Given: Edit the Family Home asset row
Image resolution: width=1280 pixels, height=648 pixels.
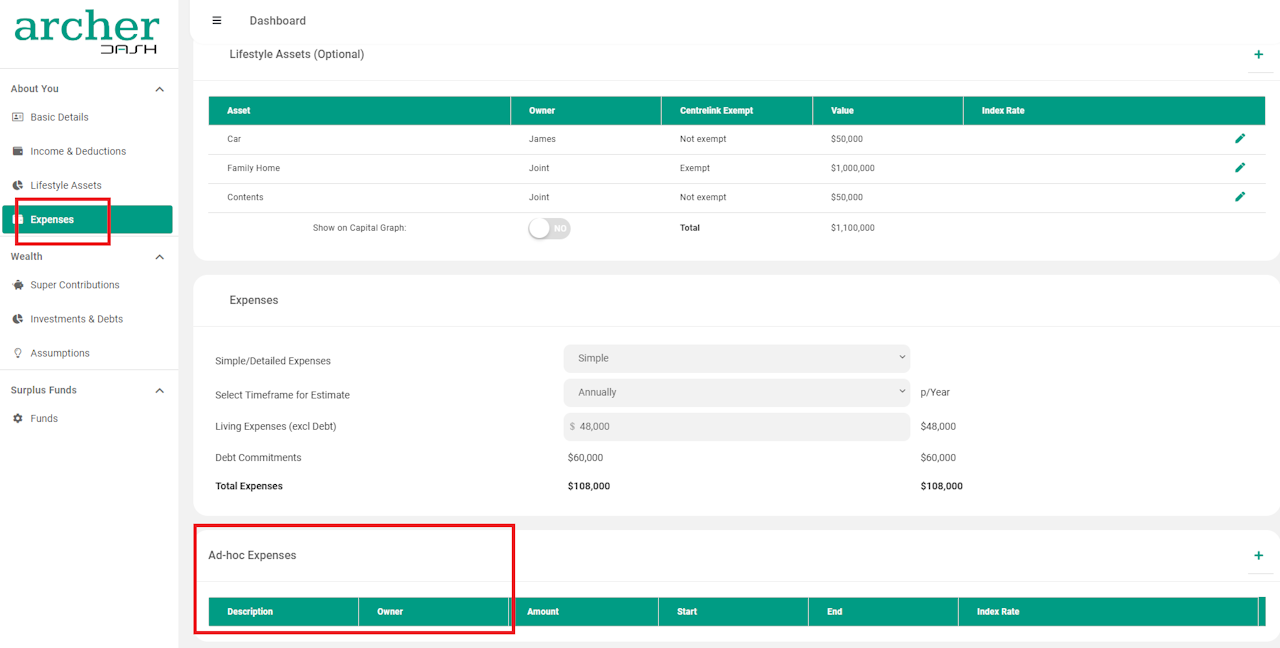Looking at the screenshot, I should 1240,168.
